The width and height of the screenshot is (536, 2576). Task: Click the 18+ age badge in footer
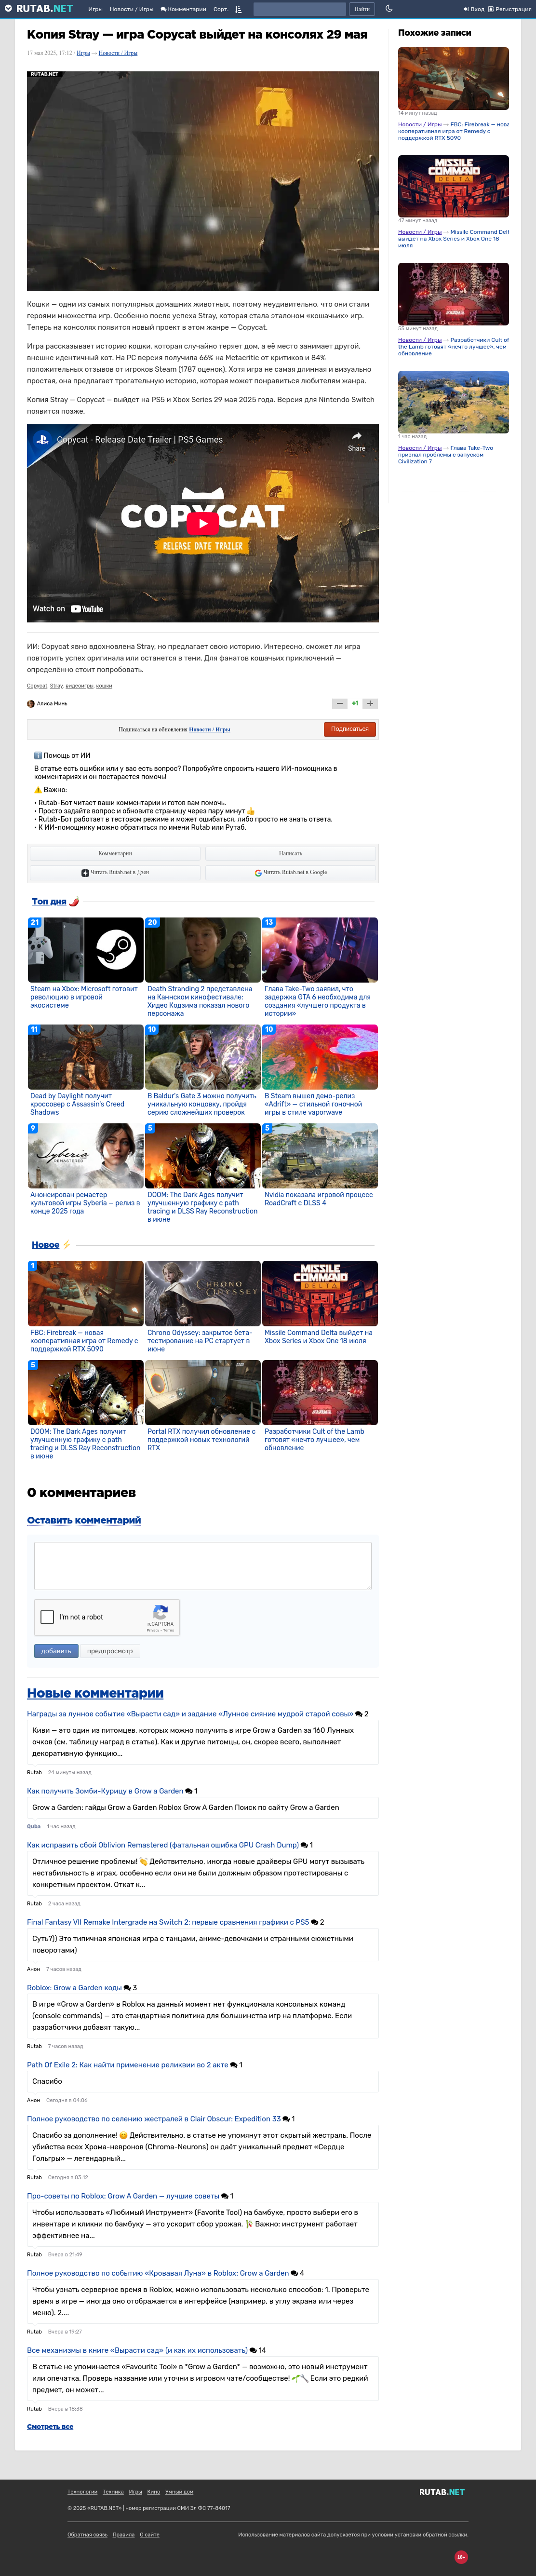(x=461, y=2557)
